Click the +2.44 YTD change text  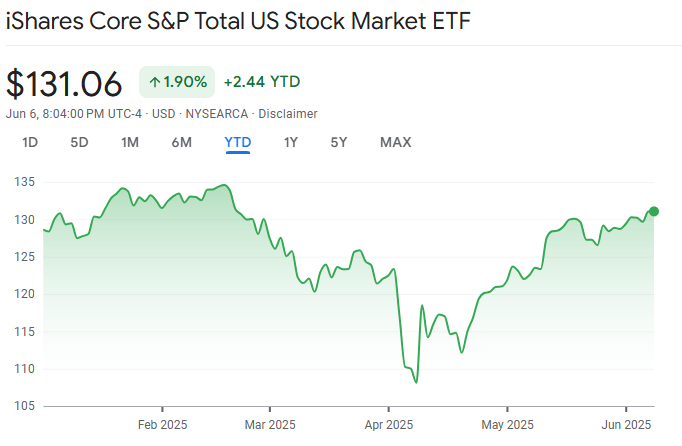(262, 81)
